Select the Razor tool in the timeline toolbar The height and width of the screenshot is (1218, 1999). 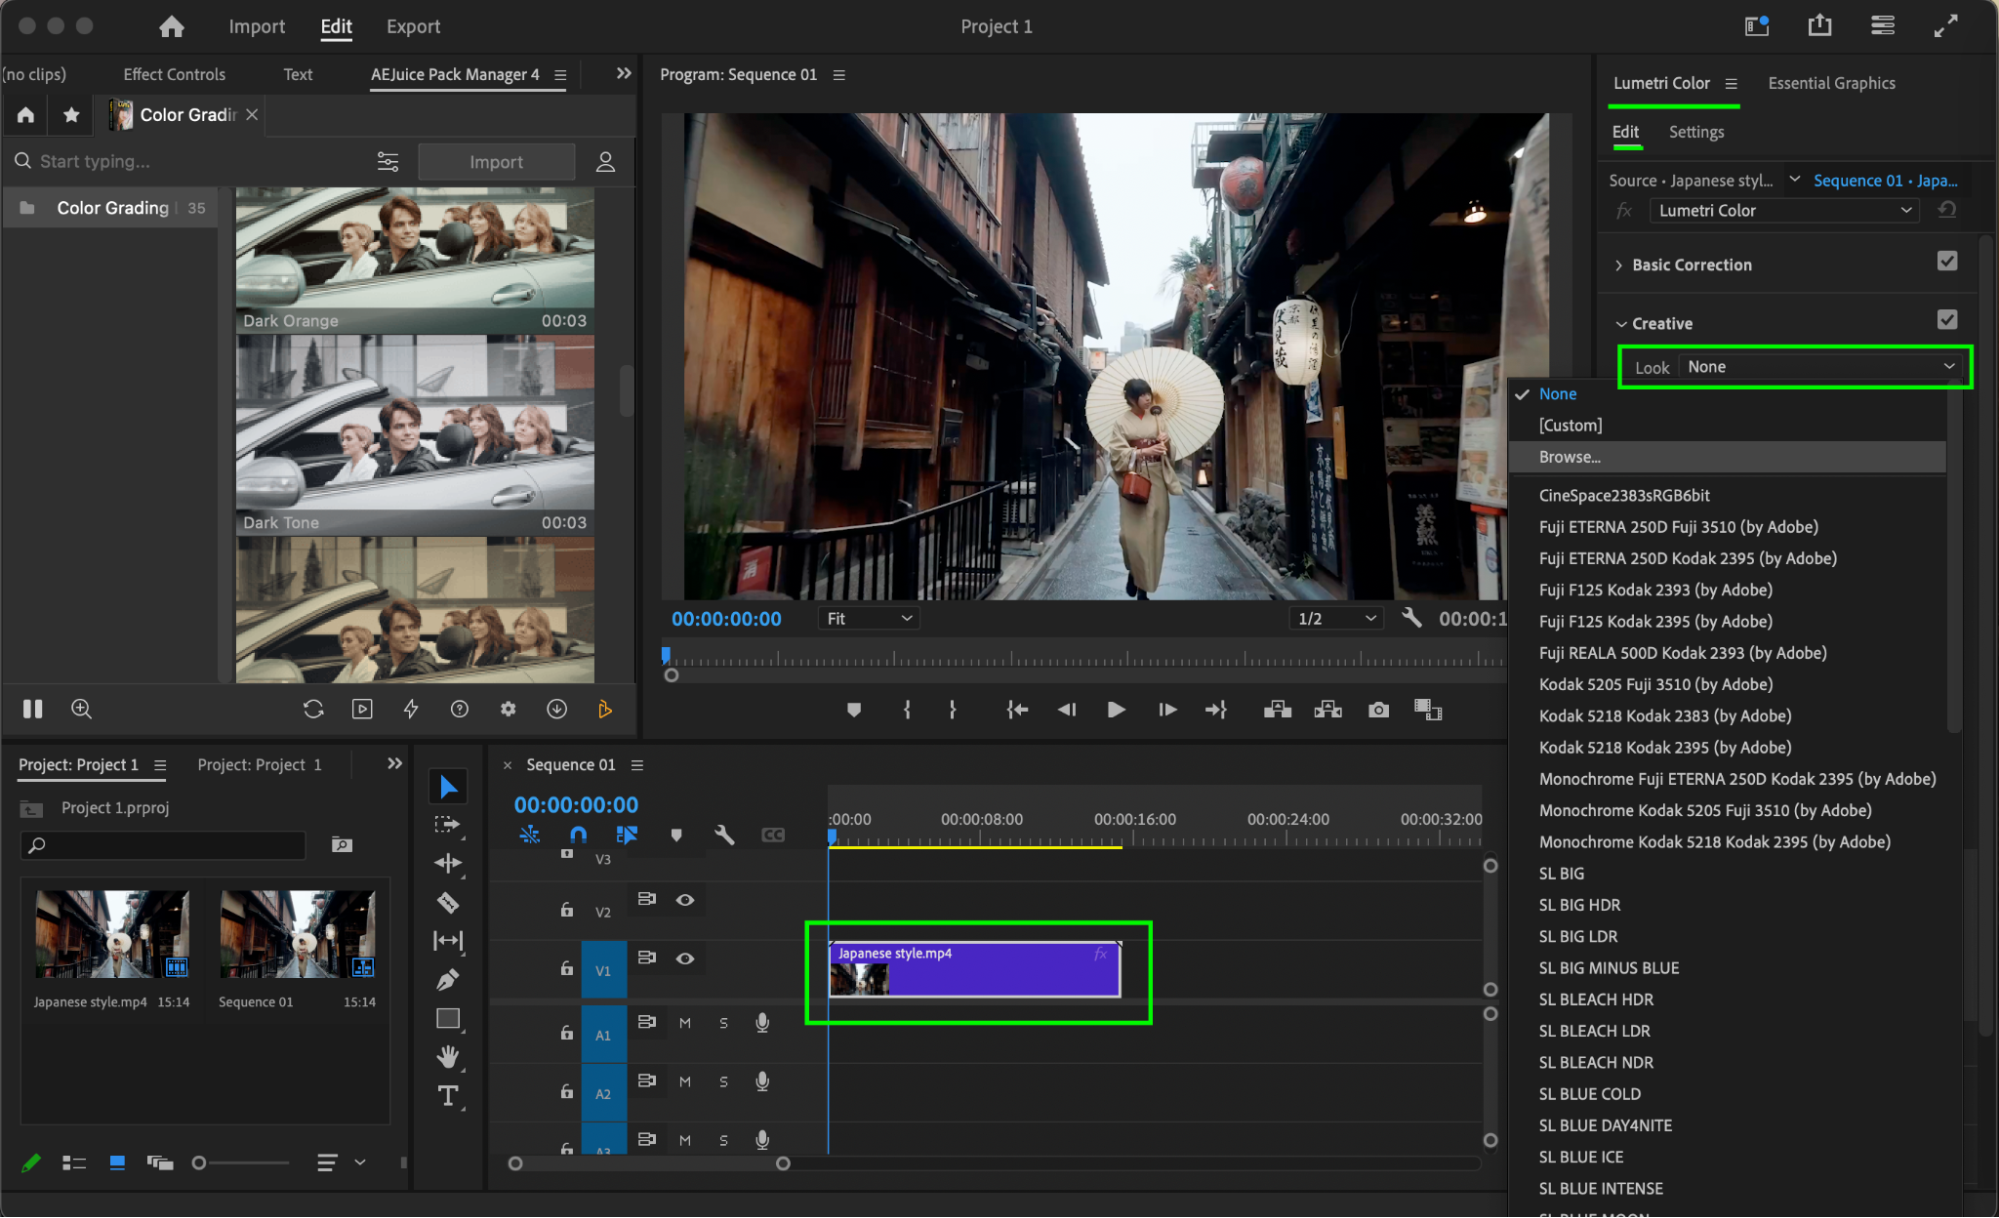click(x=448, y=903)
